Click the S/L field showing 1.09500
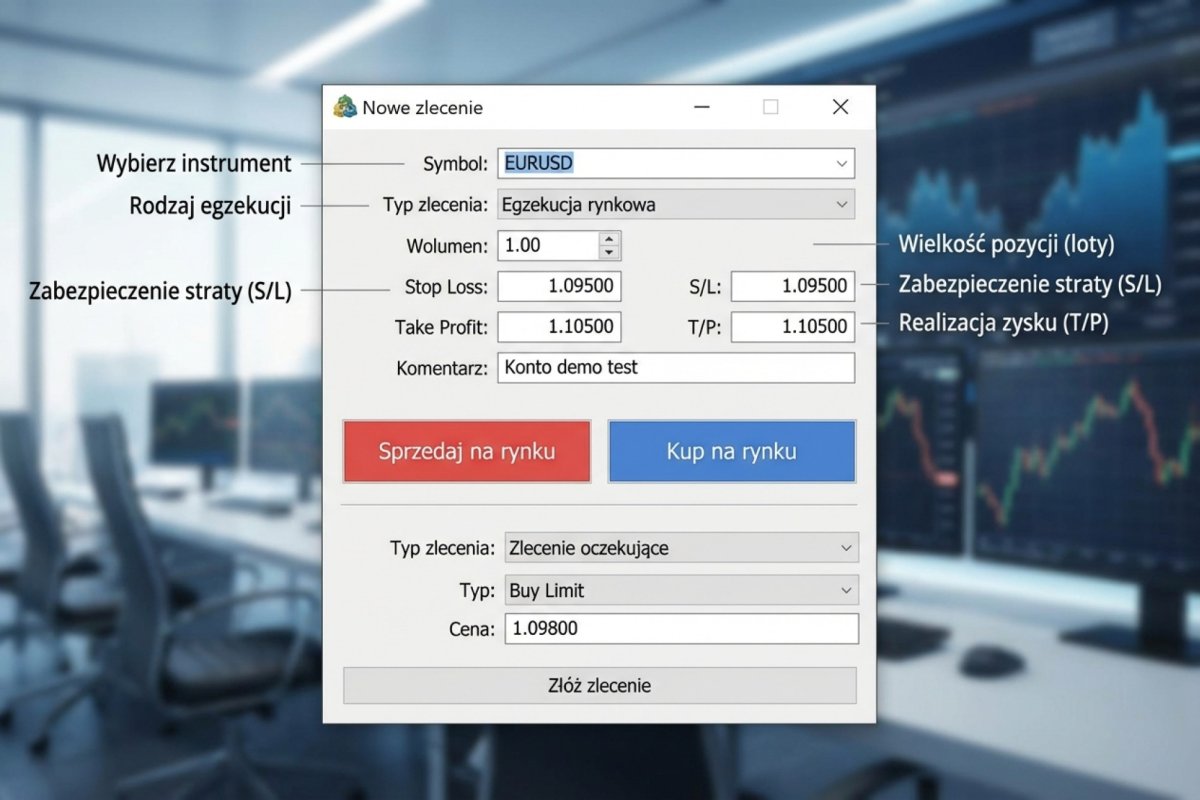The image size is (1200, 800). pyautogui.click(x=793, y=286)
